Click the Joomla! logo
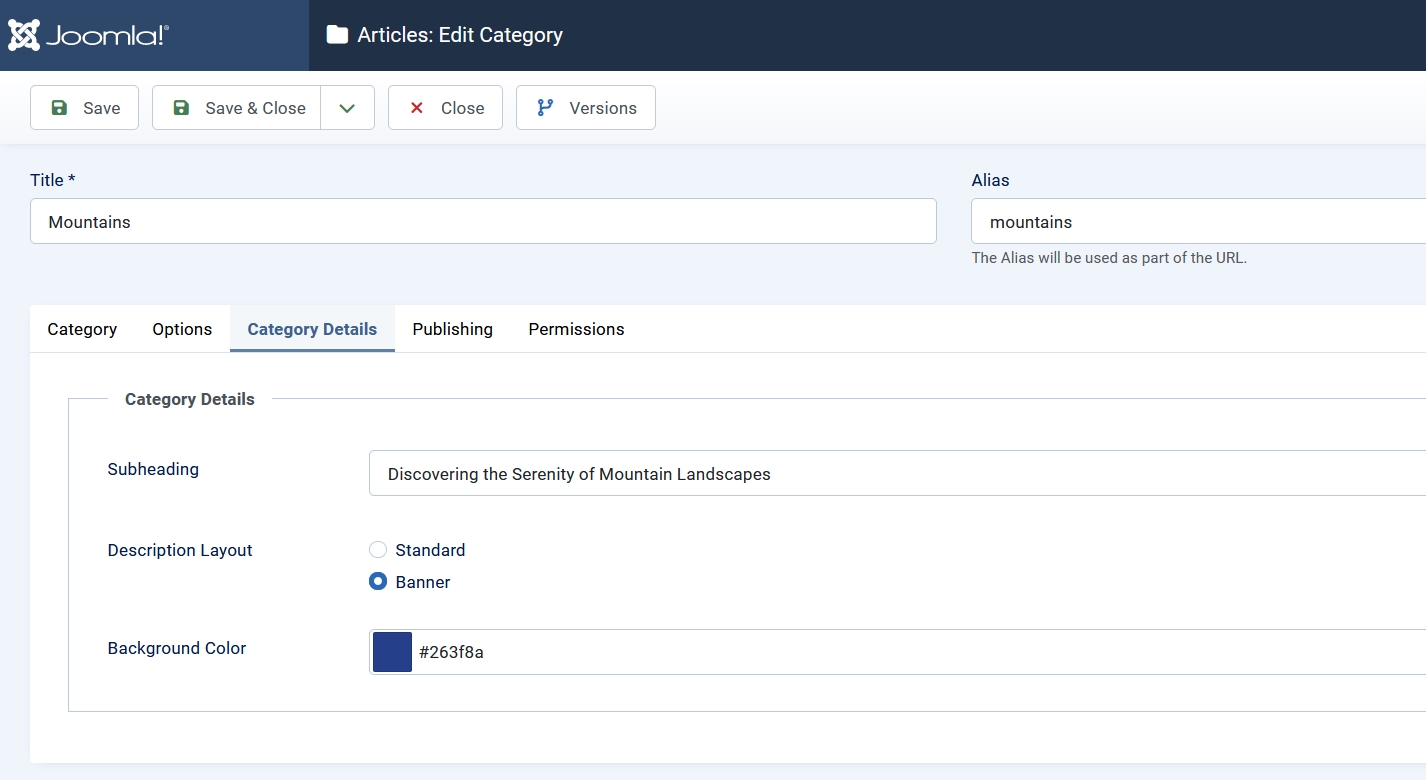 tap(88, 35)
